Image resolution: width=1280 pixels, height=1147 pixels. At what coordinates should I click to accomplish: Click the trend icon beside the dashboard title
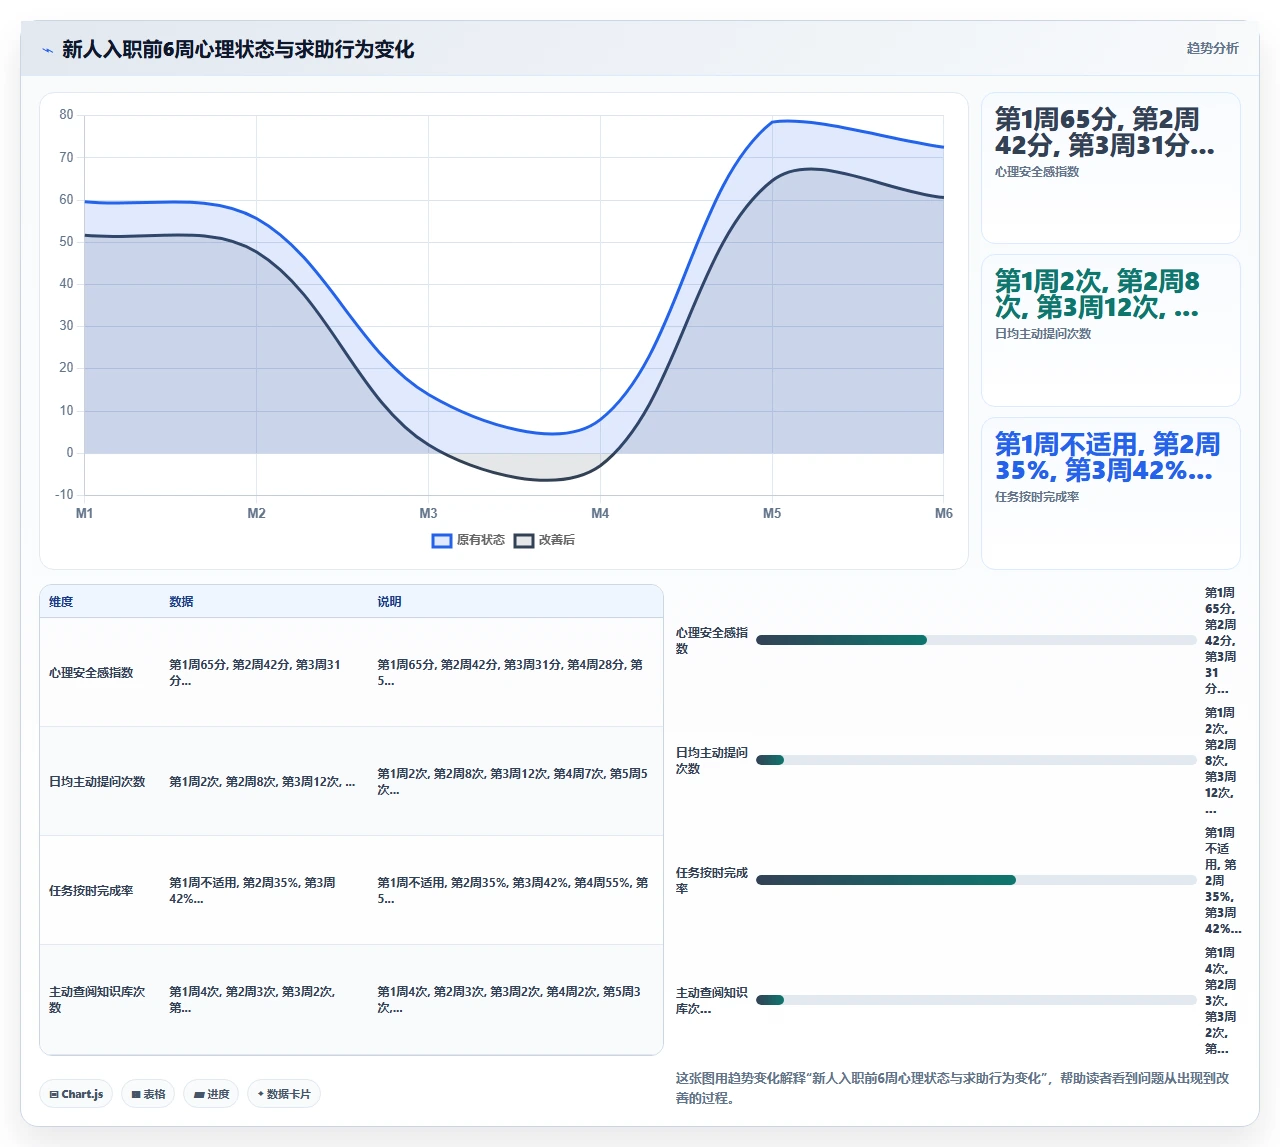pos(47,50)
